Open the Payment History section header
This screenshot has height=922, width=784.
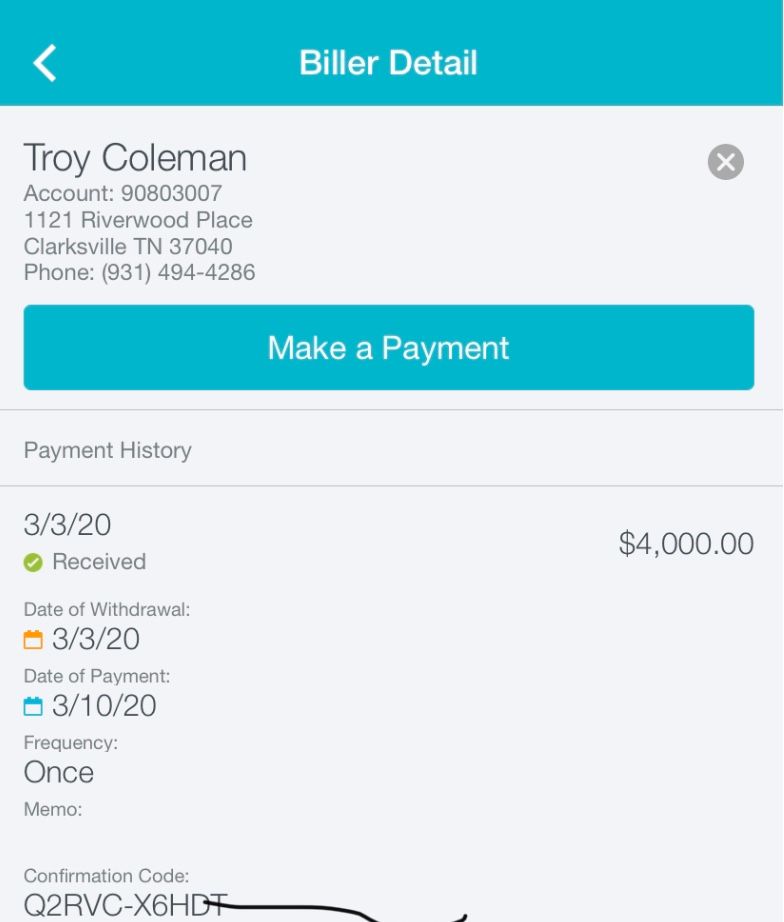[108, 450]
